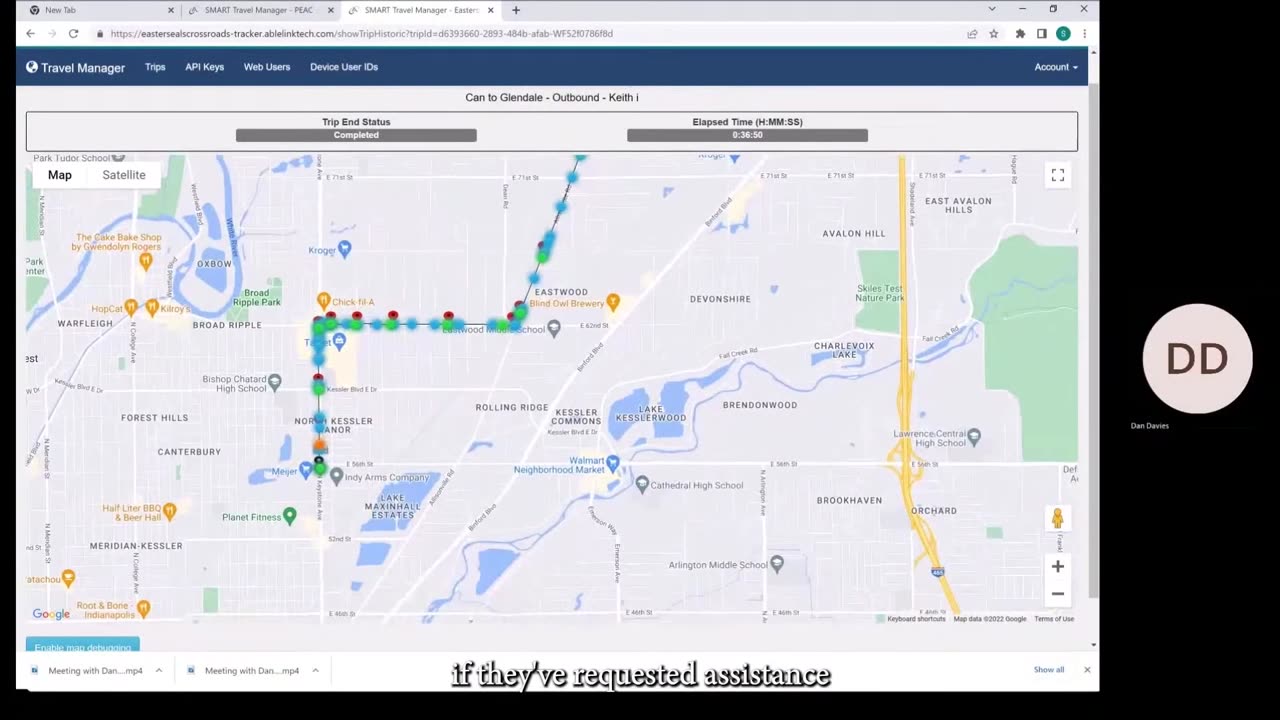Open the API Keys page
Screen dimensions: 1280x720
pos(204,67)
